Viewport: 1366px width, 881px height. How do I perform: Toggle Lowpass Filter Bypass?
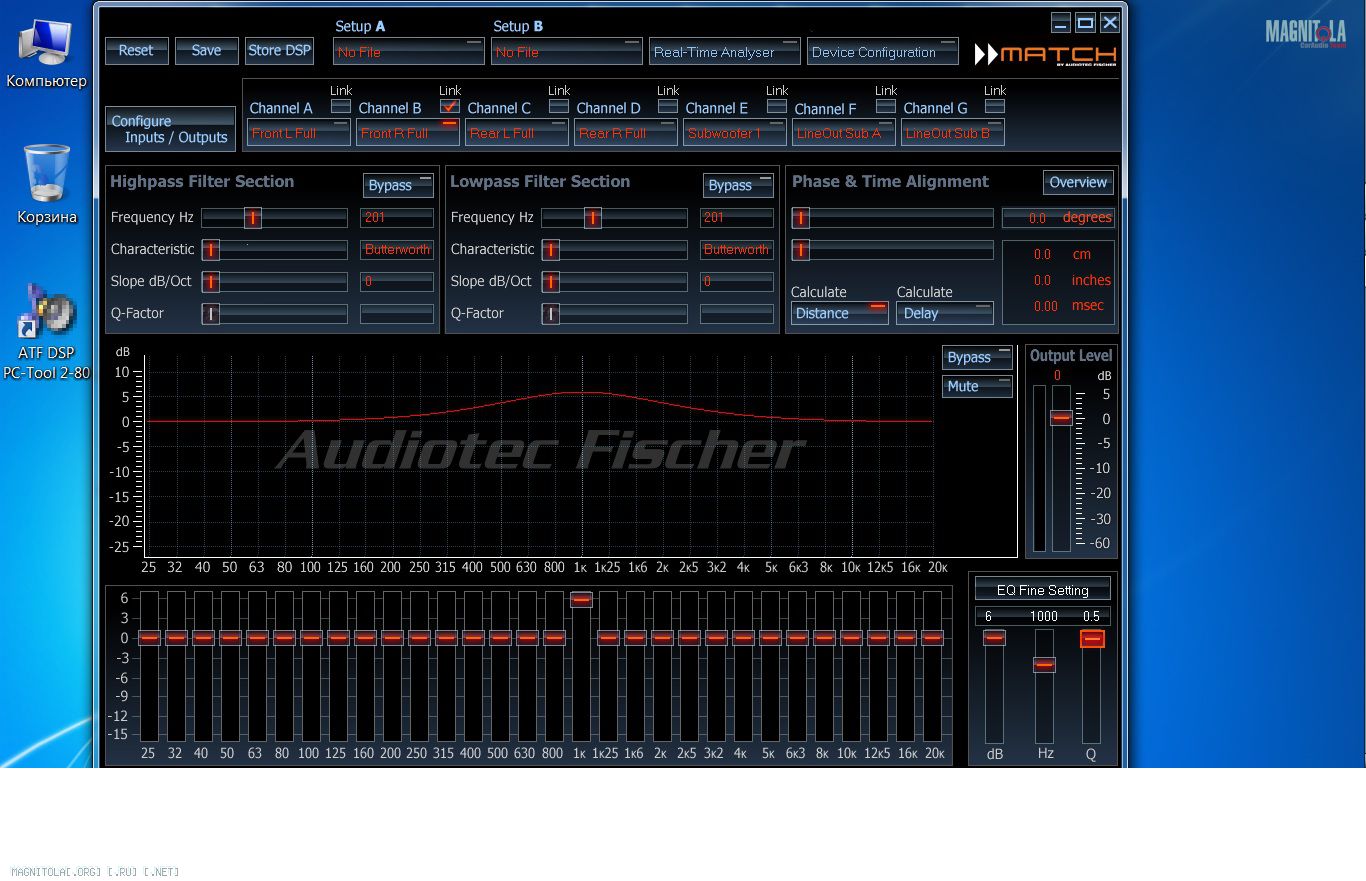(738, 185)
